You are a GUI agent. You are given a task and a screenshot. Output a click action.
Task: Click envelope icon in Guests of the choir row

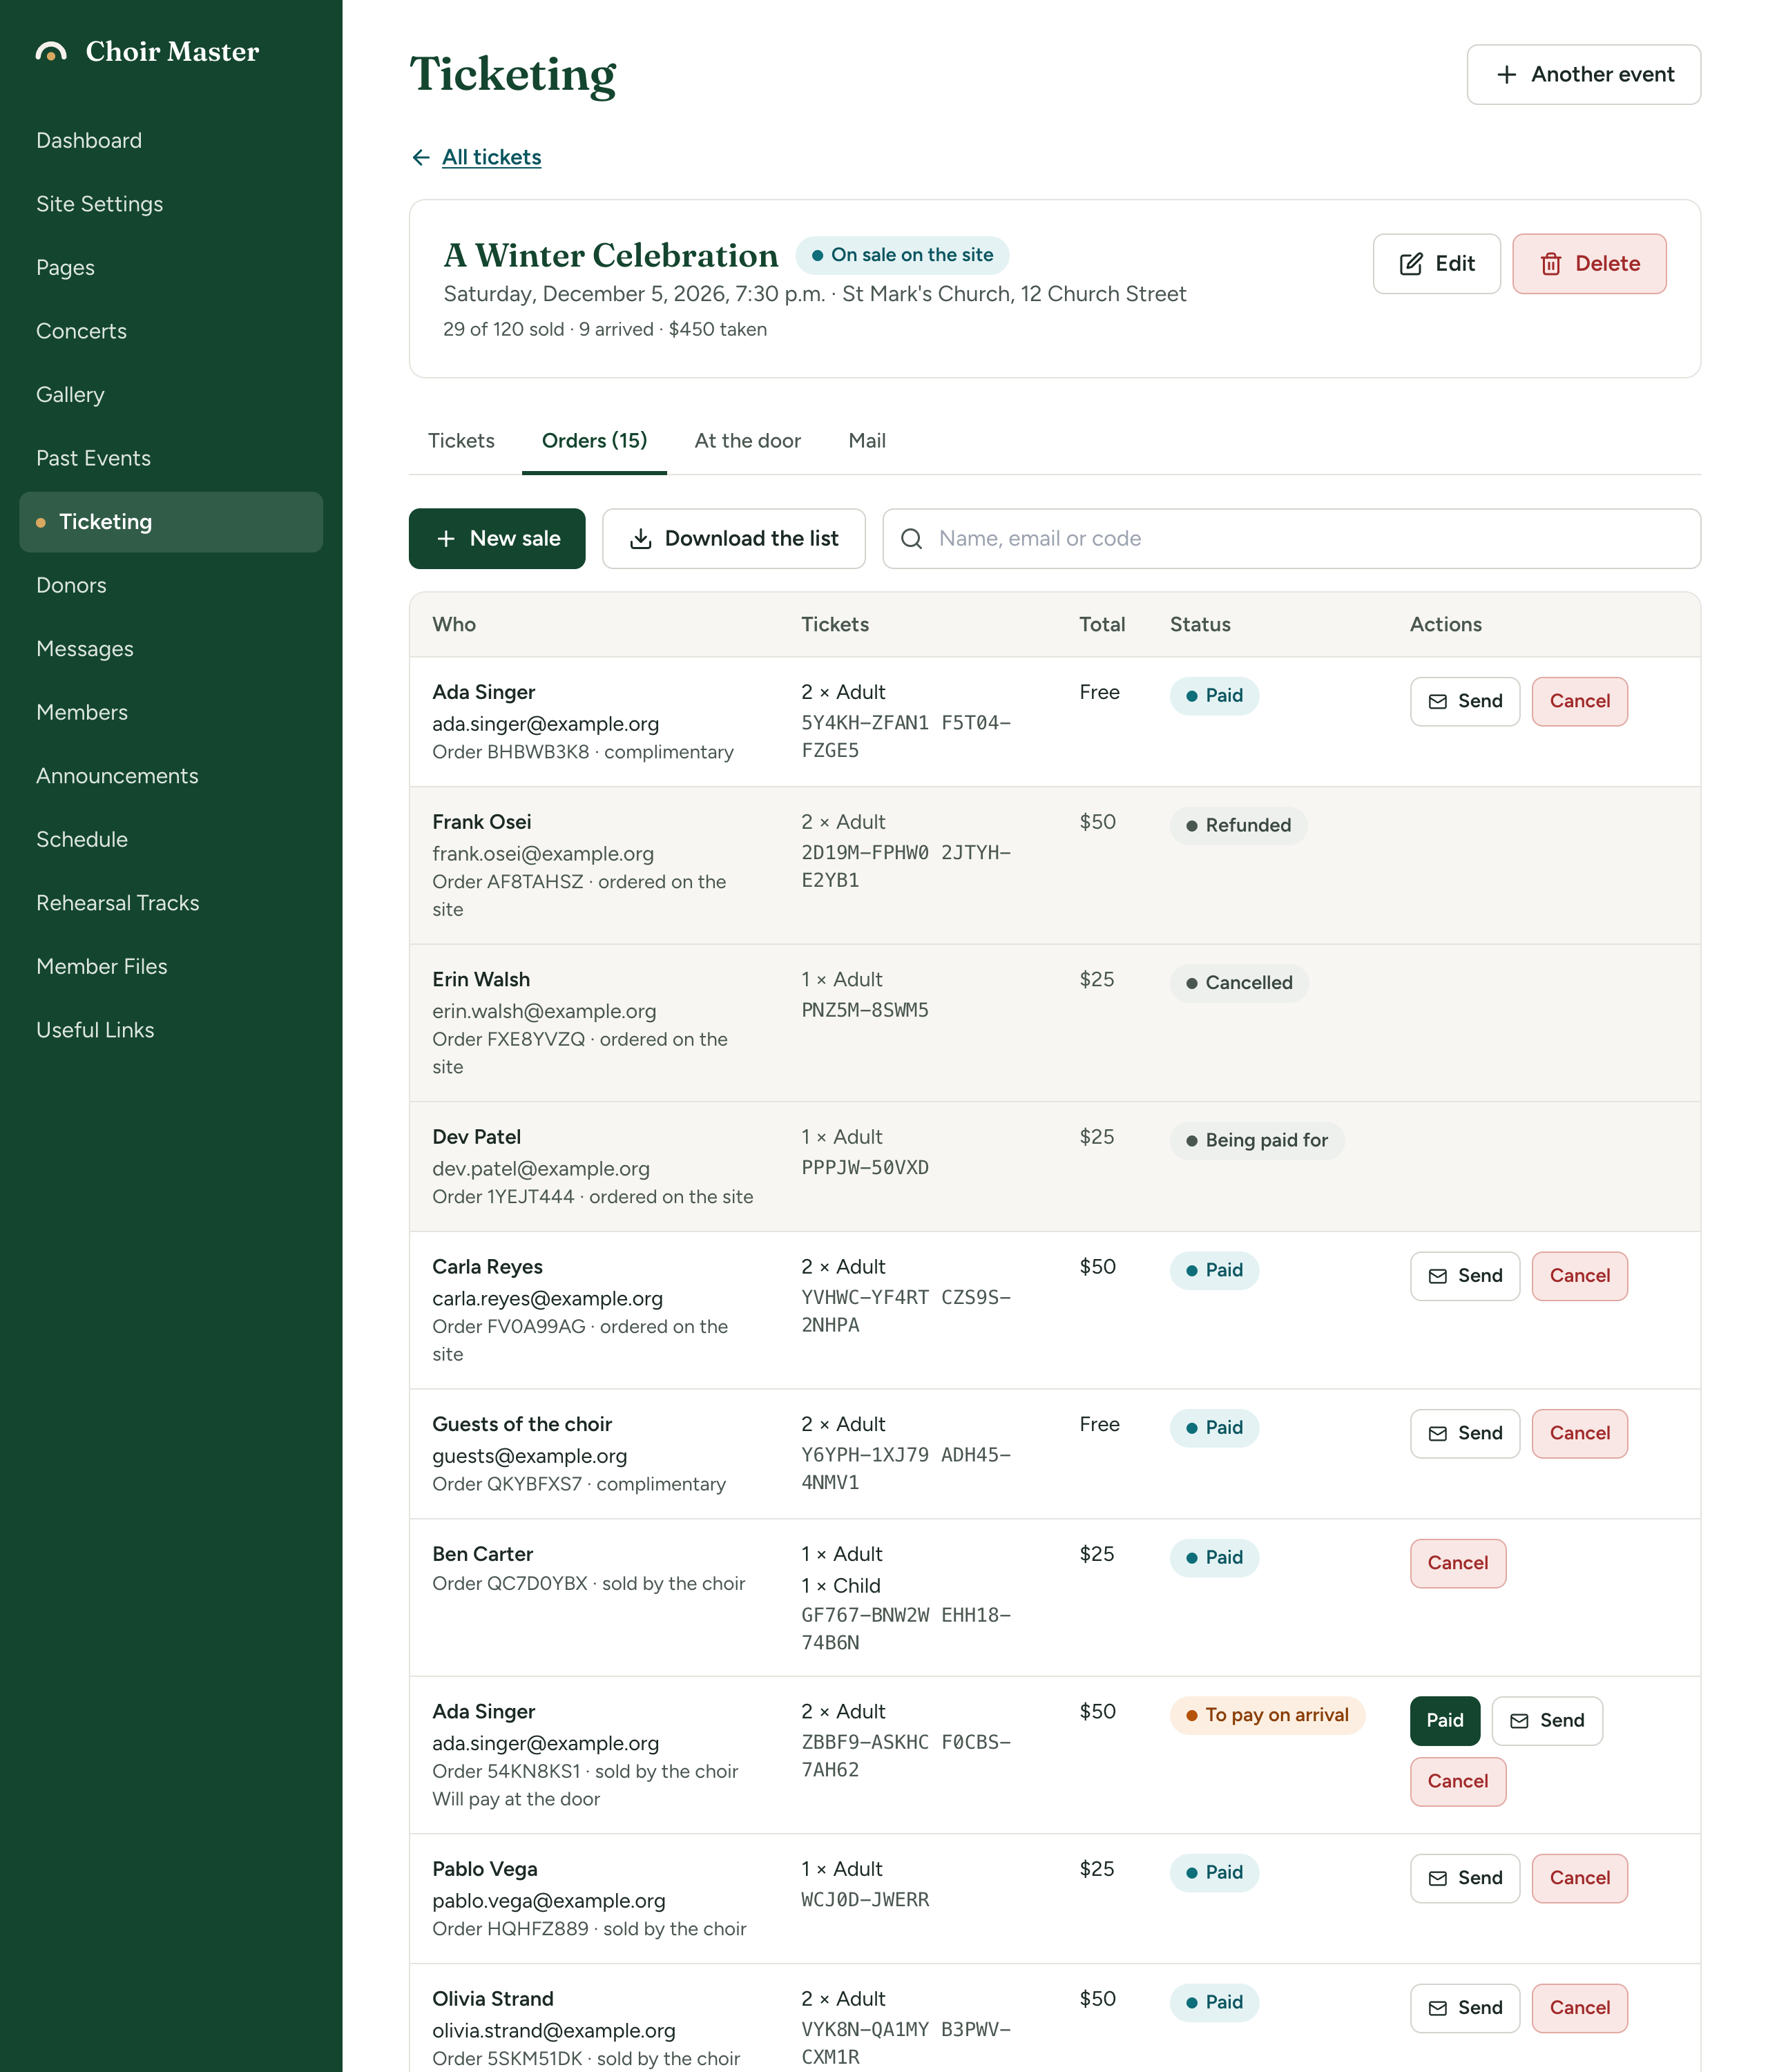(1438, 1434)
